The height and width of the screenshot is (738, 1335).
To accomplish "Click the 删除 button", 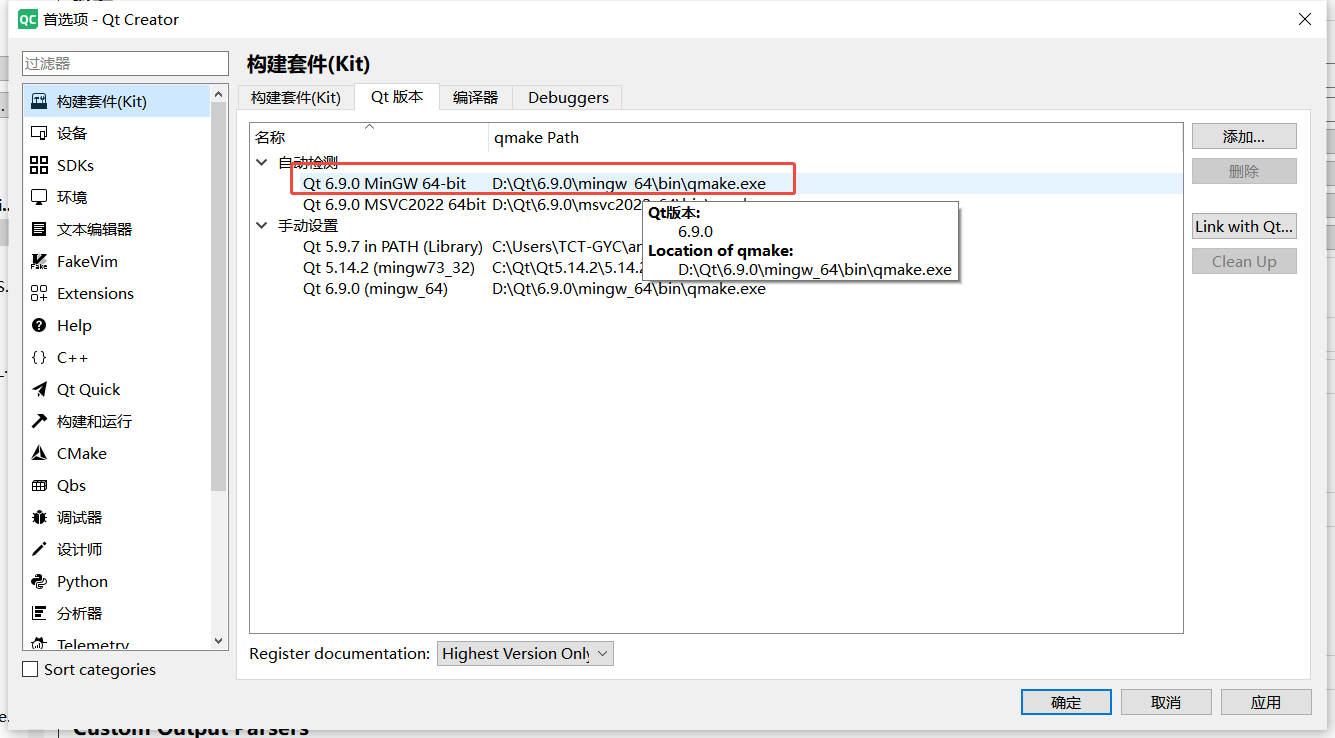I will point(1244,171).
